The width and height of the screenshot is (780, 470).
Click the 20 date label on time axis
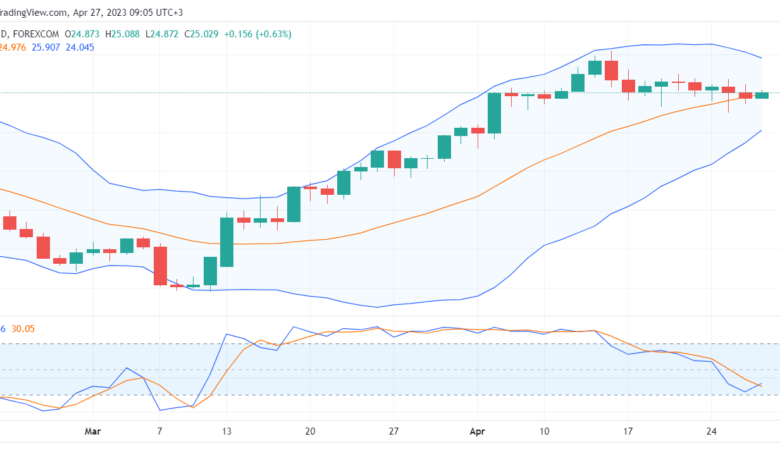(310, 431)
